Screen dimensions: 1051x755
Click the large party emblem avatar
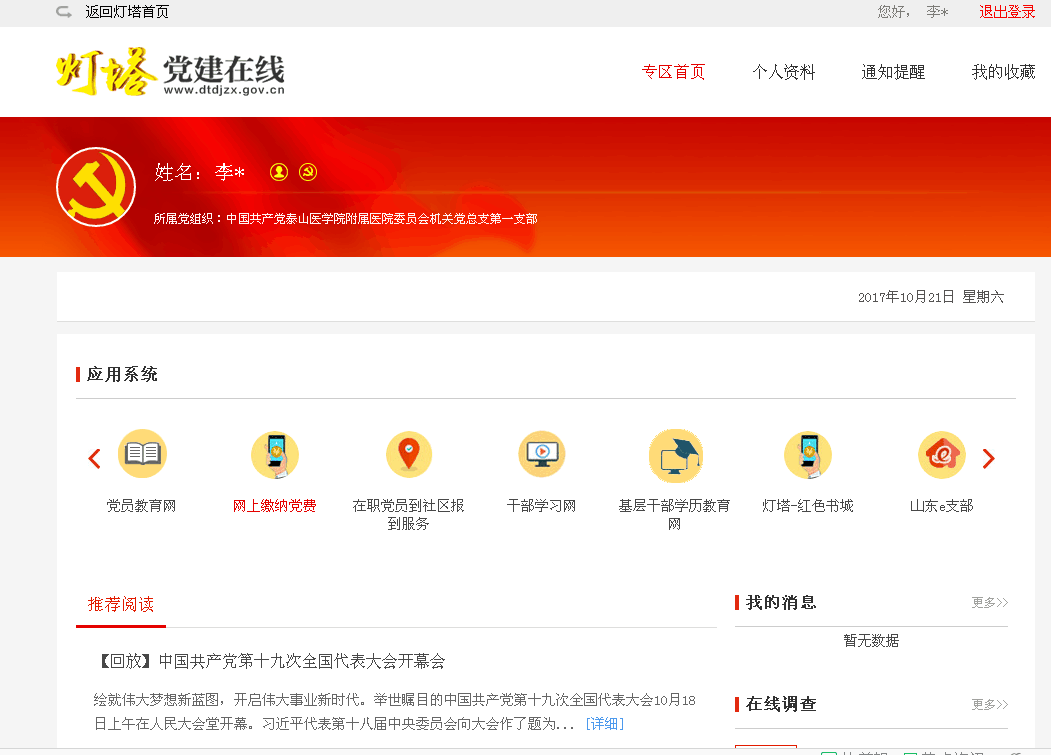tap(96, 187)
